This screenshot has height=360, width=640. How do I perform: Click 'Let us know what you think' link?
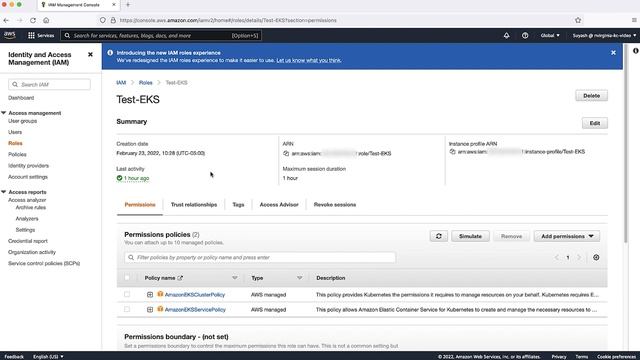pyautogui.click(x=309, y=60)
